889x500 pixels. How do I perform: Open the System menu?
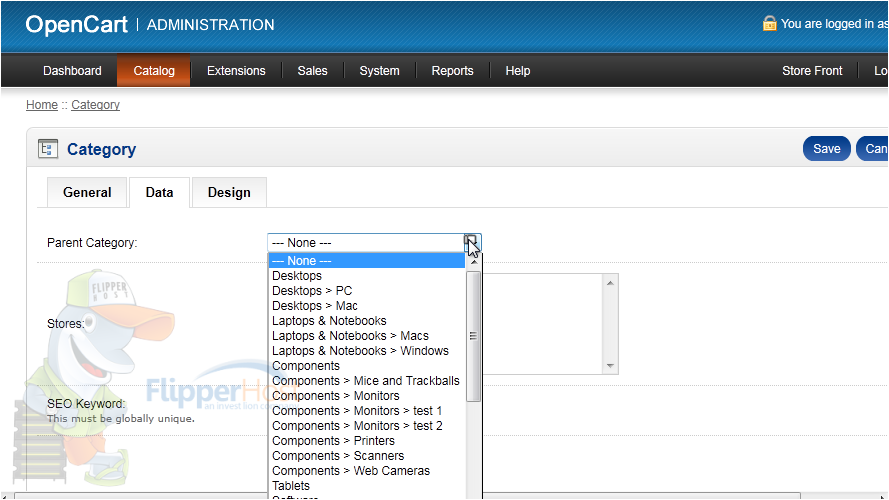coord(379,71)
